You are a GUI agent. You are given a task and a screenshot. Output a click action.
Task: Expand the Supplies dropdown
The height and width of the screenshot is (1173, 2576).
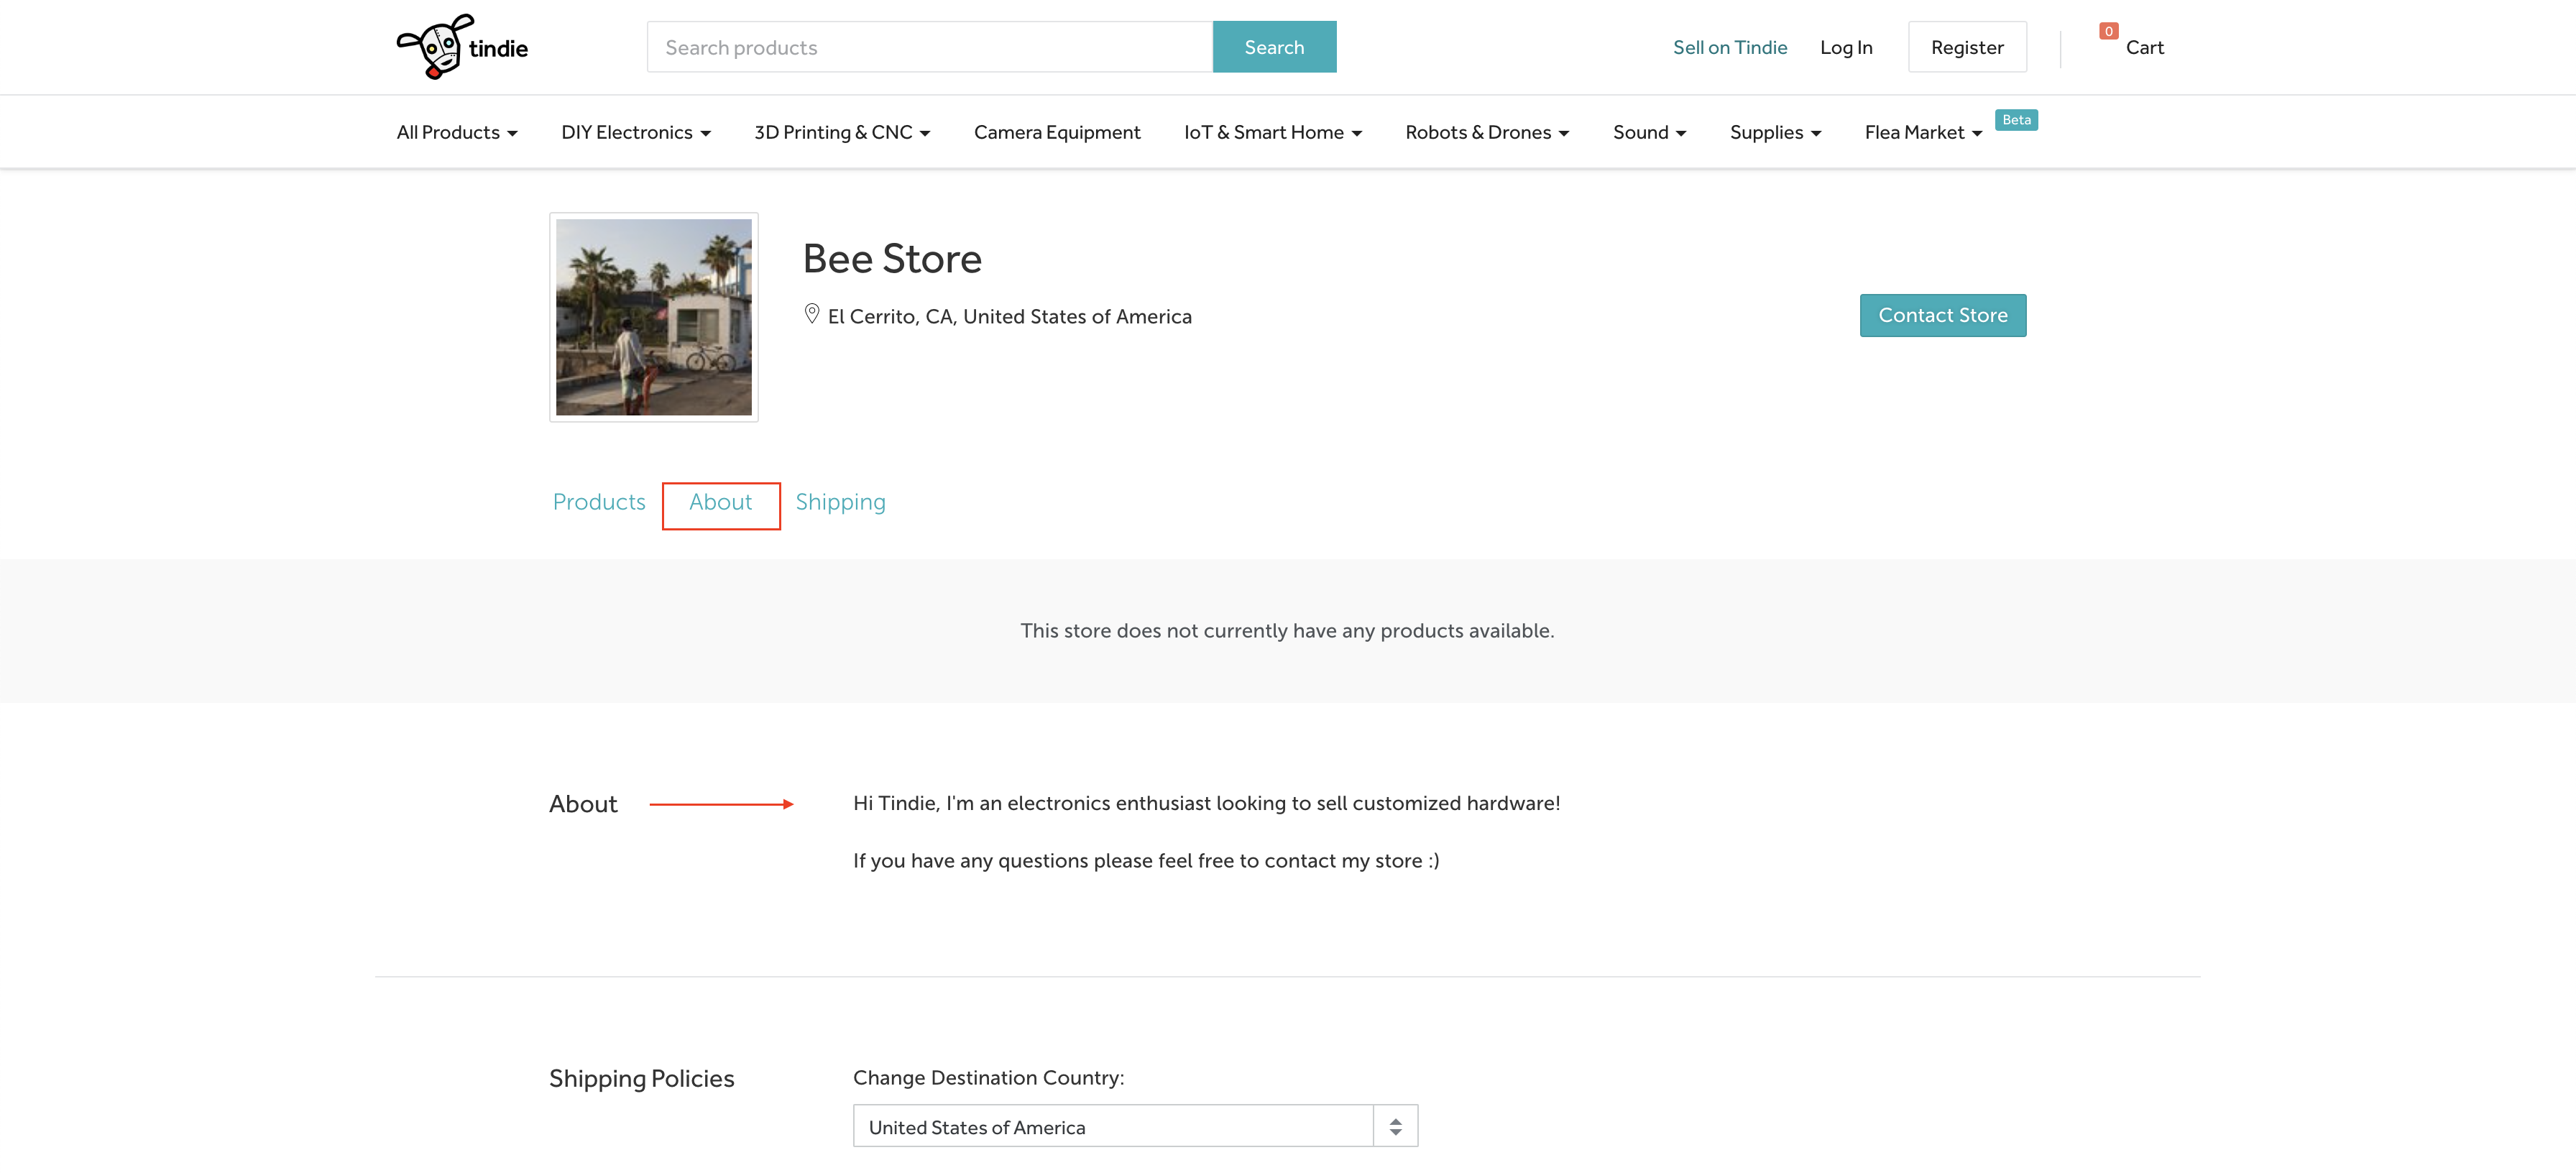click(1774, 133)
